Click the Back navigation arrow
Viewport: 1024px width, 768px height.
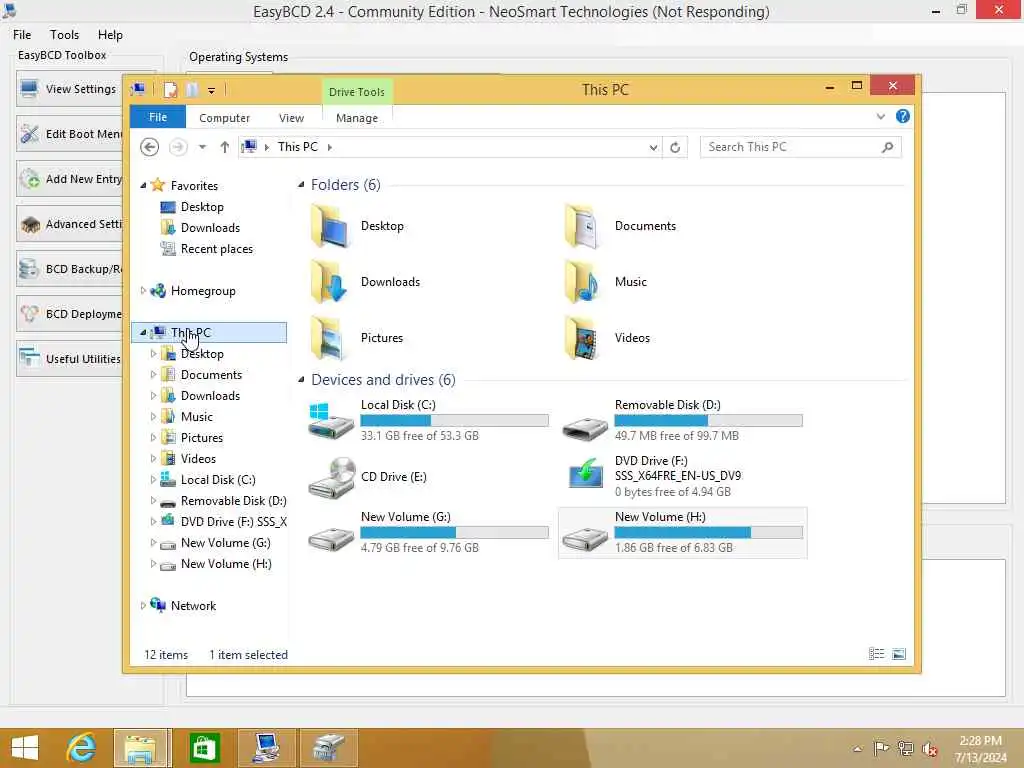tap(150, 147)
